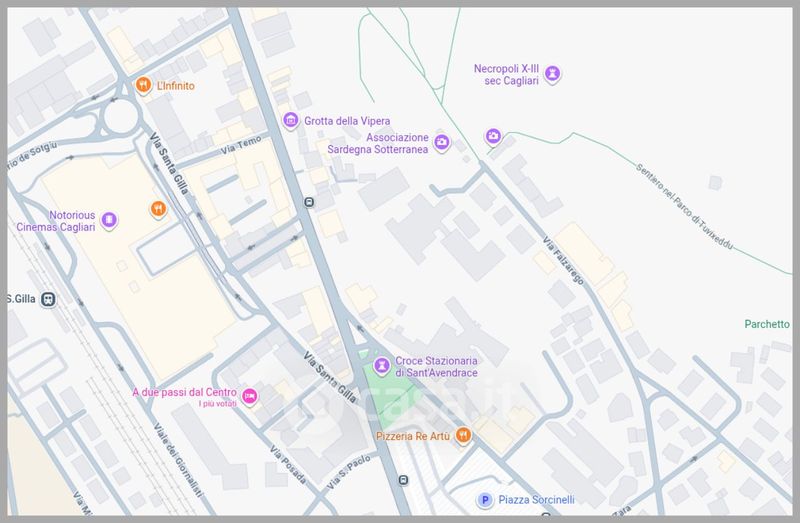Open the Pizzeria Re Artù text label
The height and width of the screenshot is (523, 800).
pos(414,437)
